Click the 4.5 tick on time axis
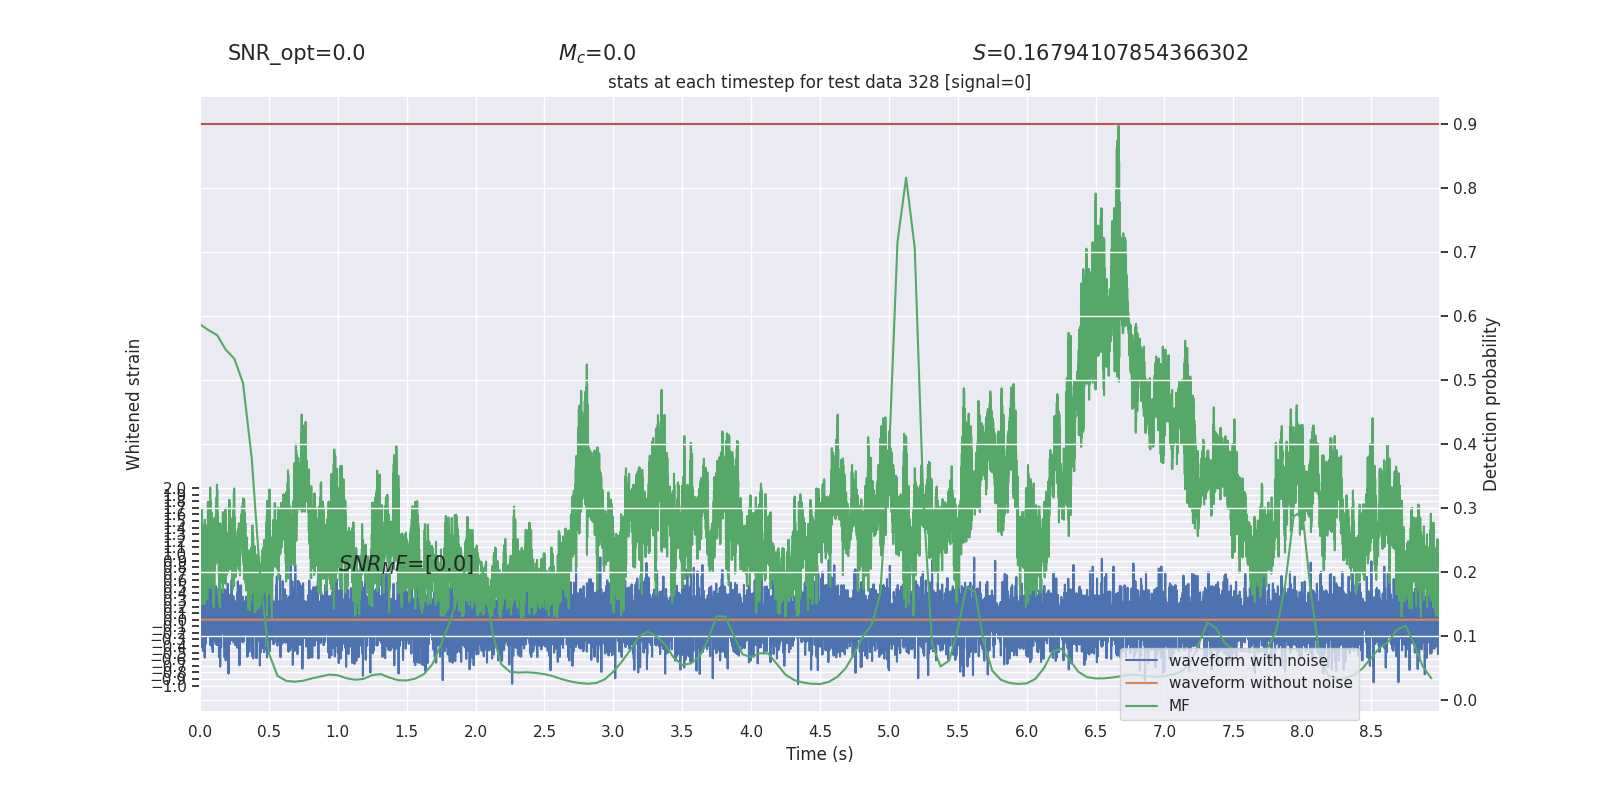 820,731
